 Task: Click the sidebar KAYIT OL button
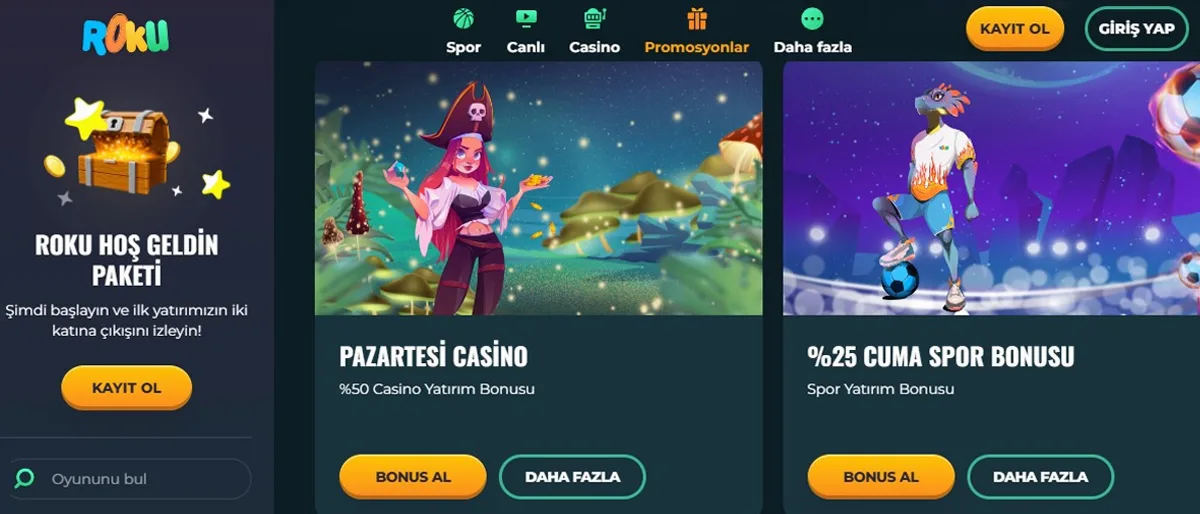click(126, 388)
